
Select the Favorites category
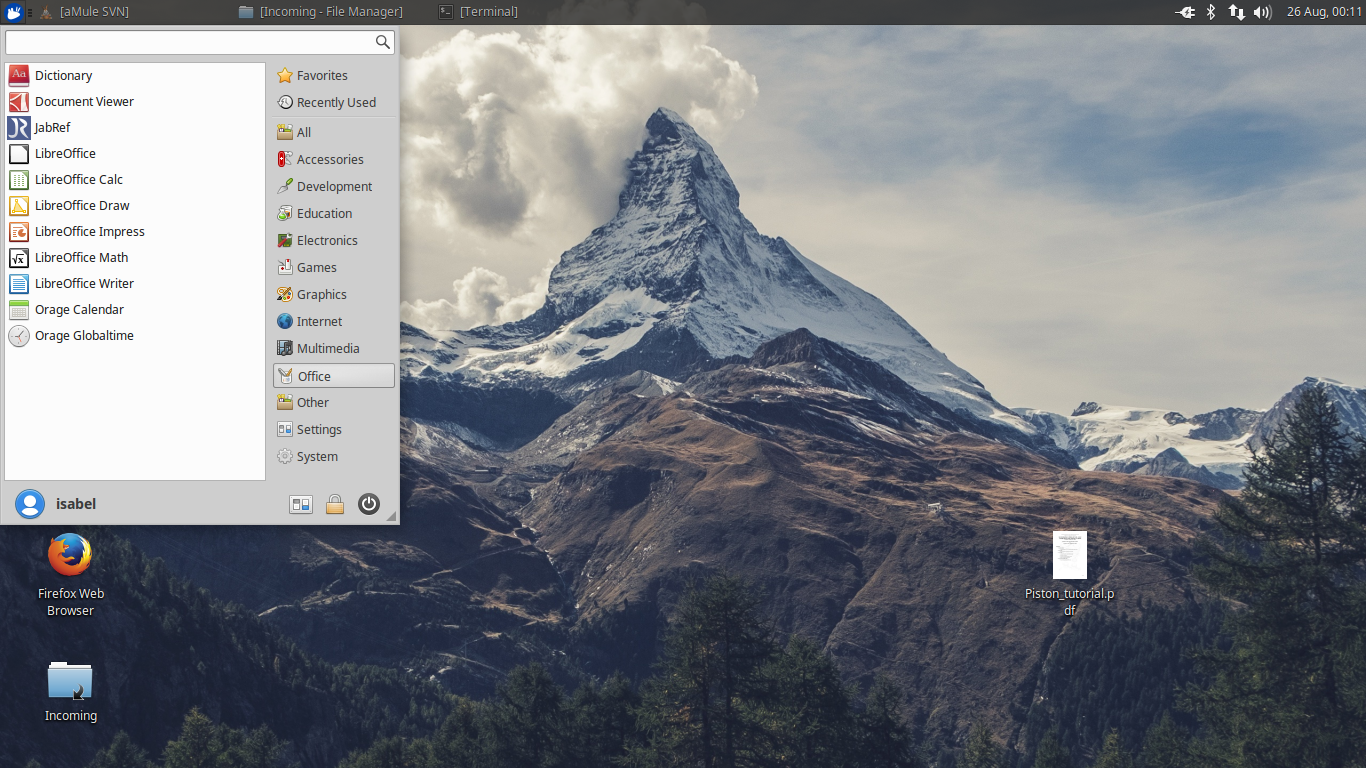(320, 75)
